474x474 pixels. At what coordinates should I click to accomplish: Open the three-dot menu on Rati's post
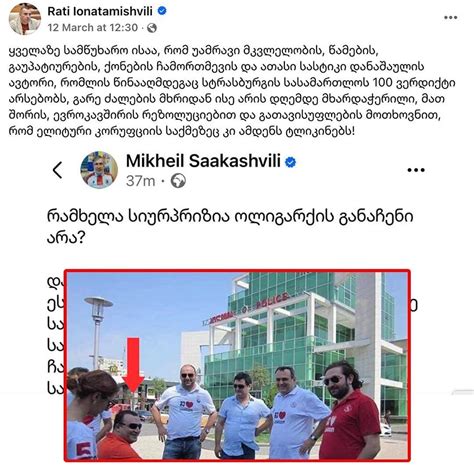[x=450, y=18]
